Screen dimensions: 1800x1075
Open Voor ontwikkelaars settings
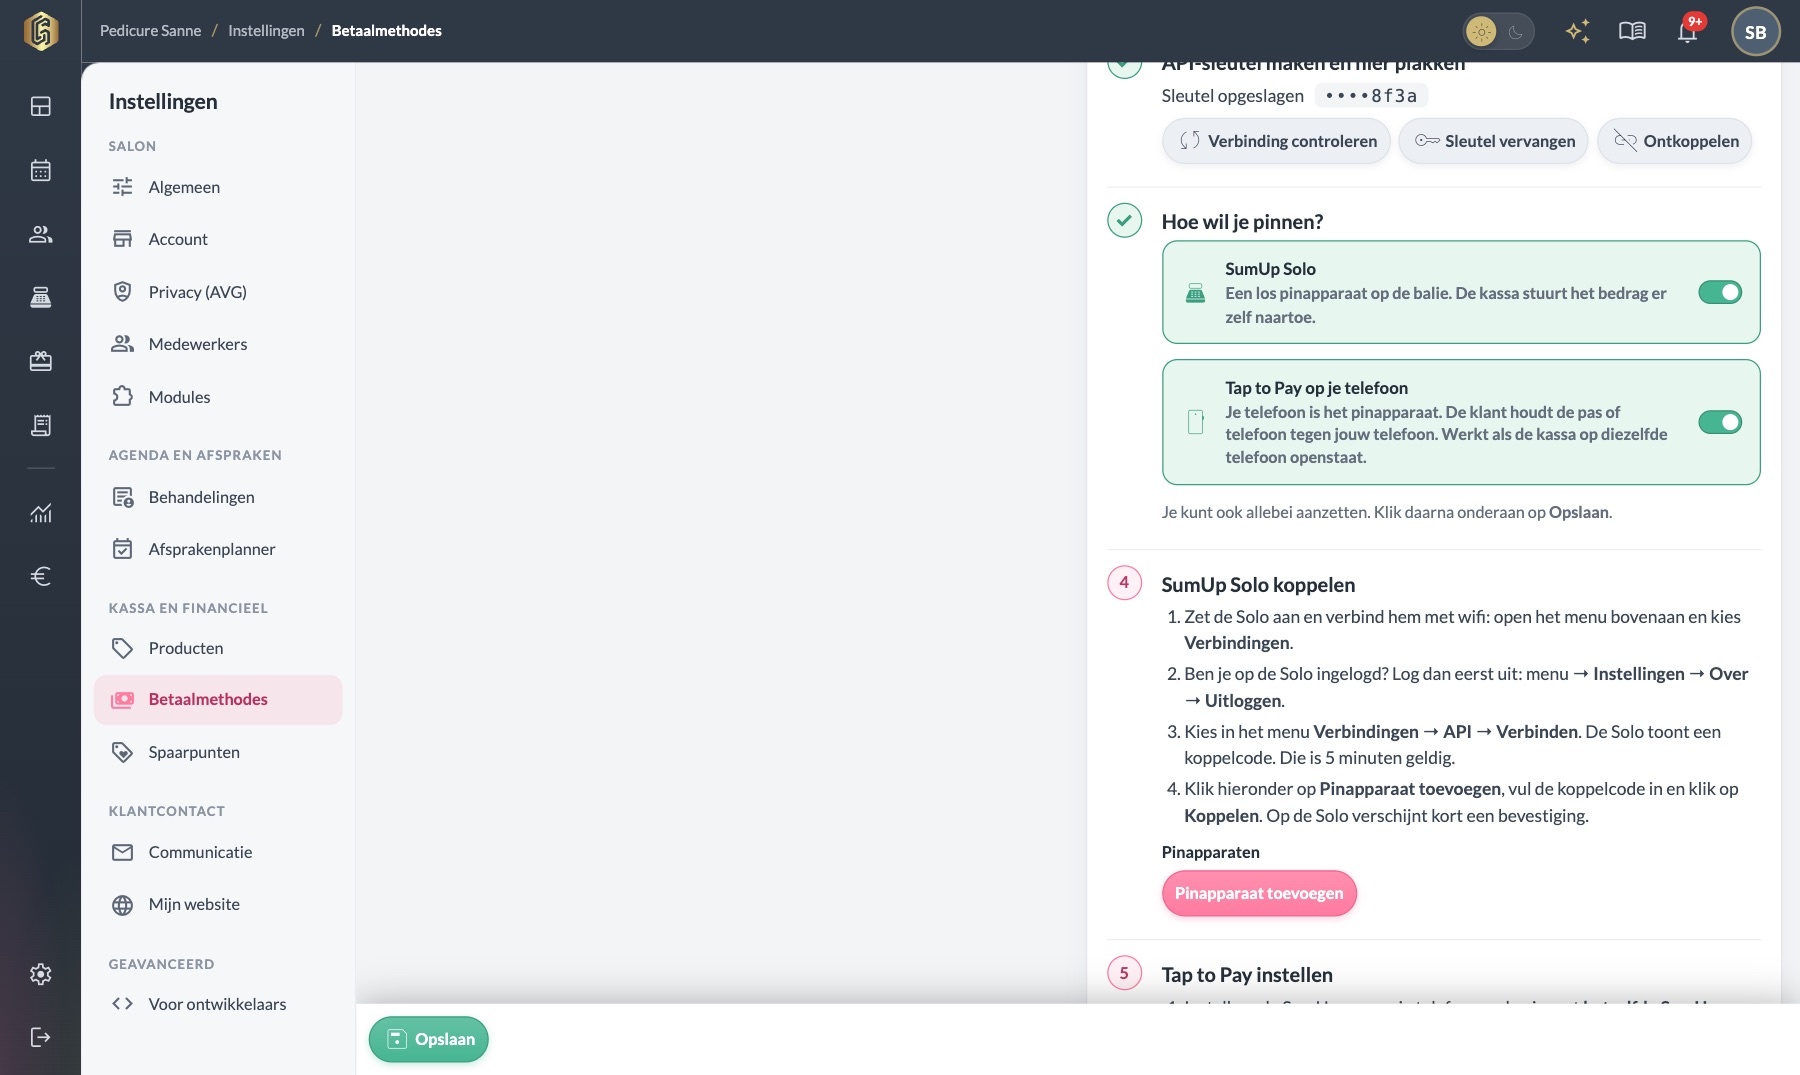pos(218,1004)
